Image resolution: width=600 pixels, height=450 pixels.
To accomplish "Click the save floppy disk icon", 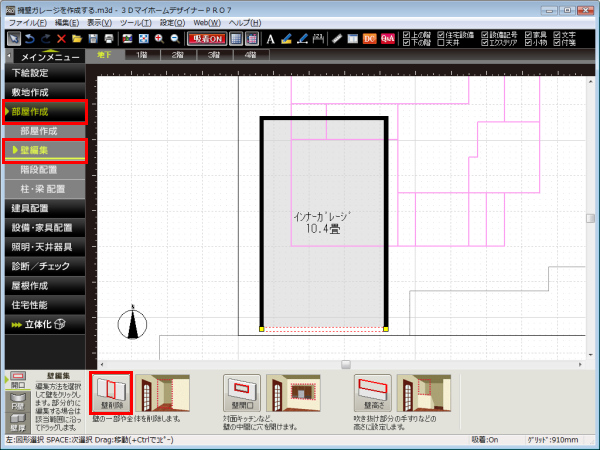I will pos(93,38).
